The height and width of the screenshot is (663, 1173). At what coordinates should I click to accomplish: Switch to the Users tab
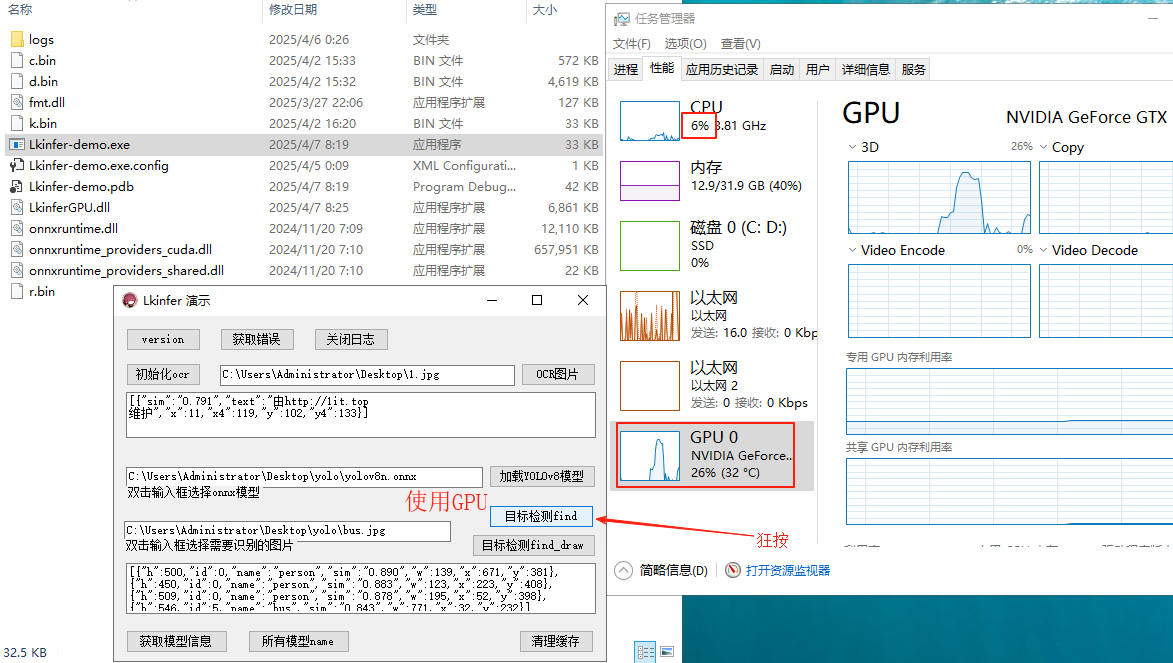[x=818, y=70]
